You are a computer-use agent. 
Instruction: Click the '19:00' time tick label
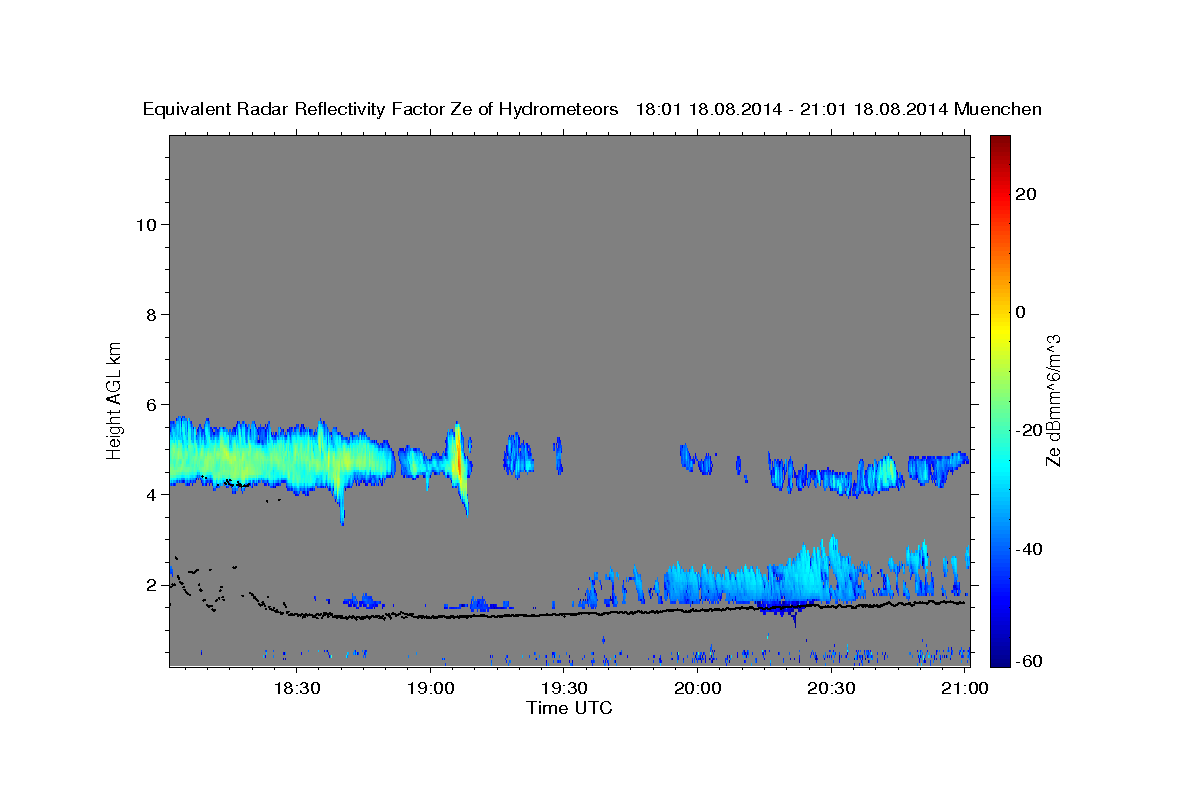click(x=431, y=689)
